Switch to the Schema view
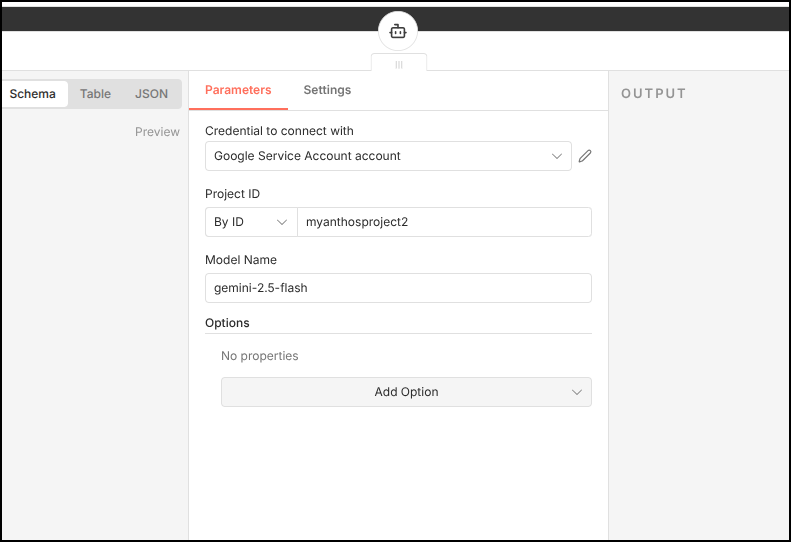This screenshot has height=542, width=791. 33,94
